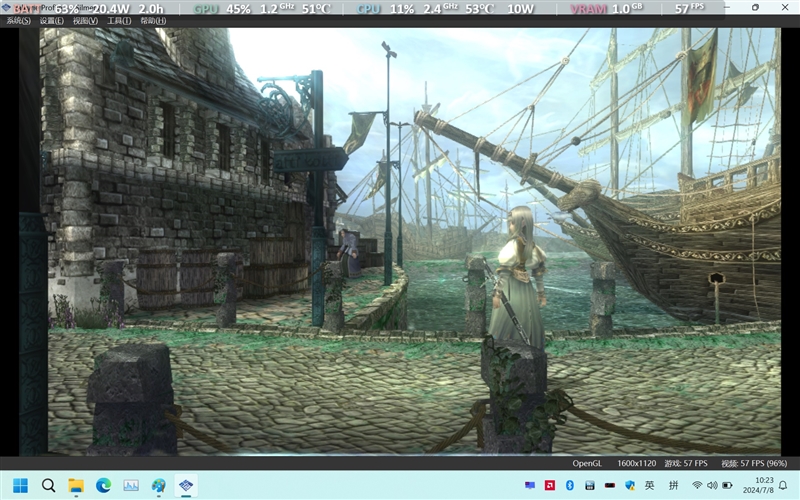
Task: Click the floppy disk tray icon
Action: 590,485
